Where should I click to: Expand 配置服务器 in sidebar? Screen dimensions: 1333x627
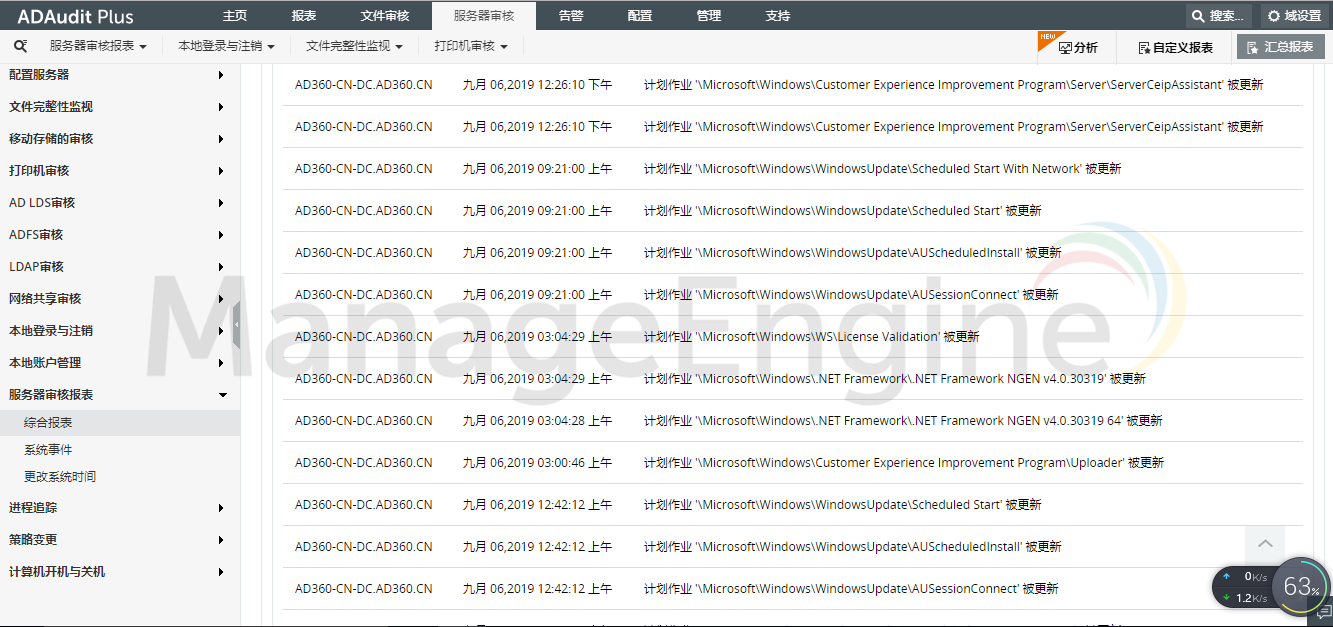point(120,75)
